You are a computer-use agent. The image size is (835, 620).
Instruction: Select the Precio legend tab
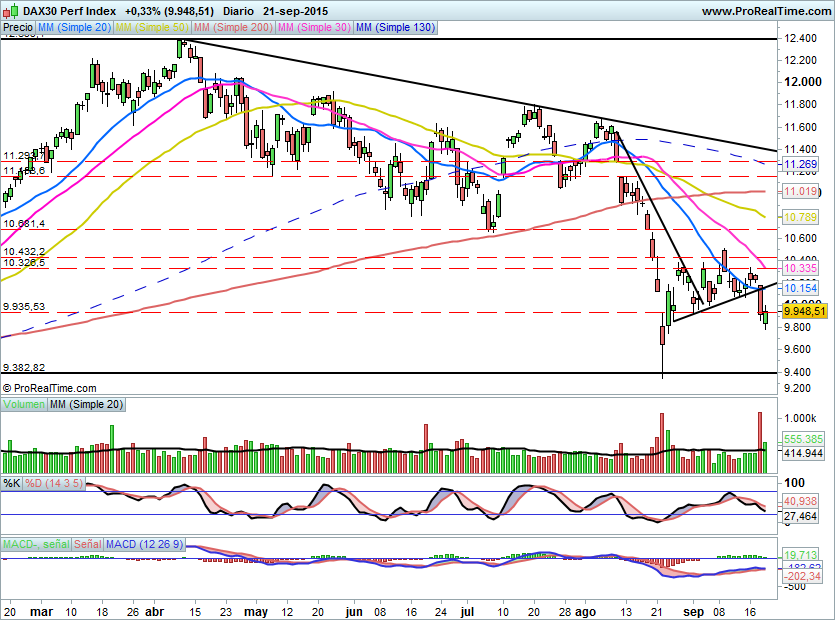click(x=18, y=27)
